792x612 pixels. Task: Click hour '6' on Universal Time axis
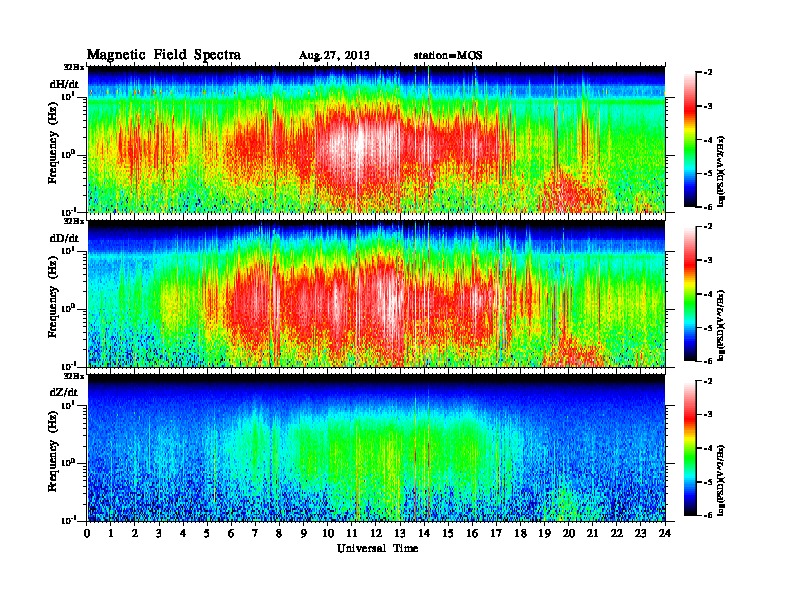coord(231,533)
